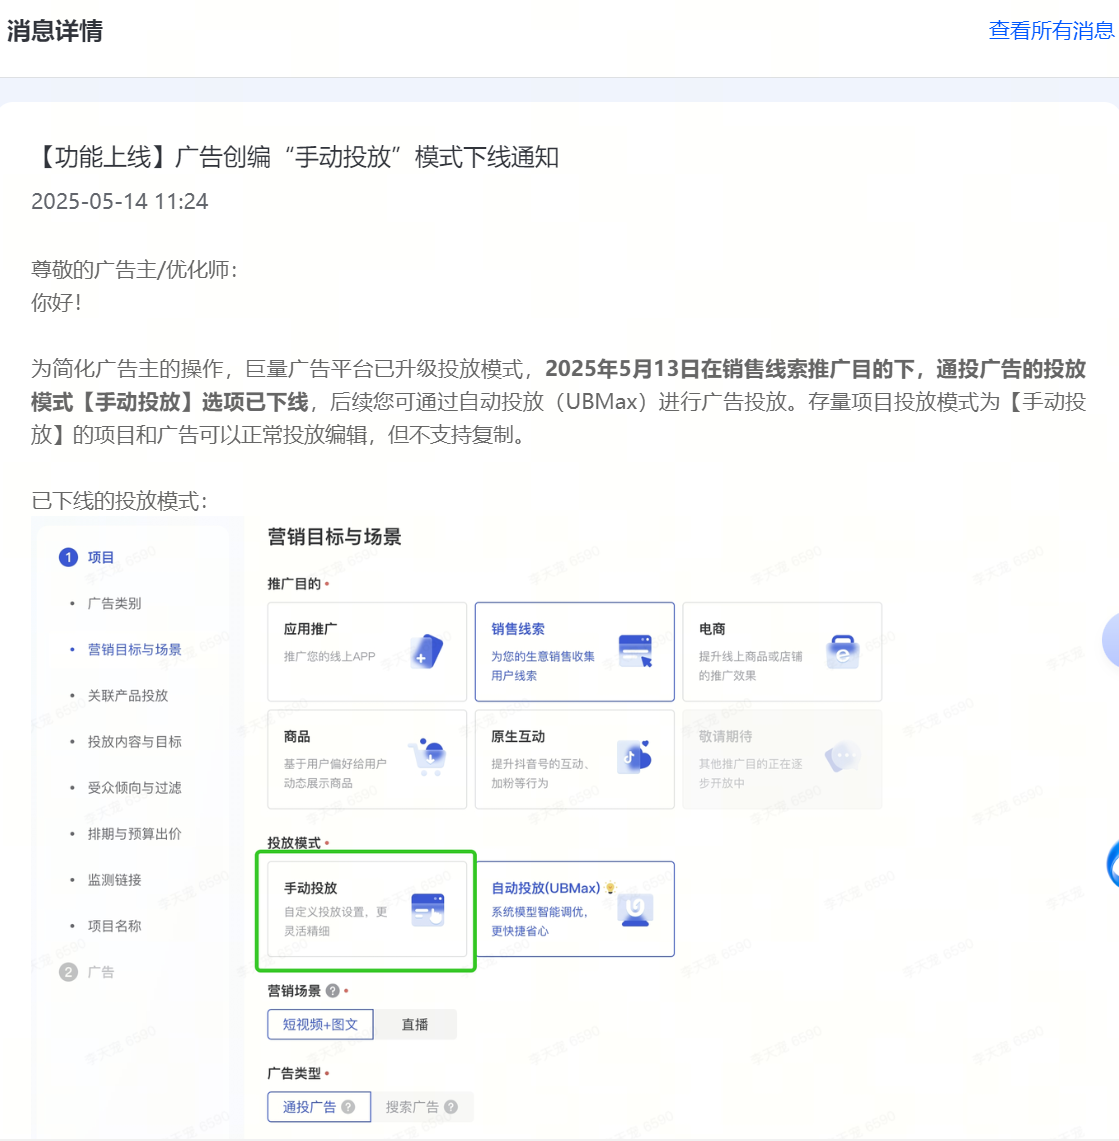1119x1141 pixels.
Task: Select step 2 广告 in navigation
Action: (100, 971)
